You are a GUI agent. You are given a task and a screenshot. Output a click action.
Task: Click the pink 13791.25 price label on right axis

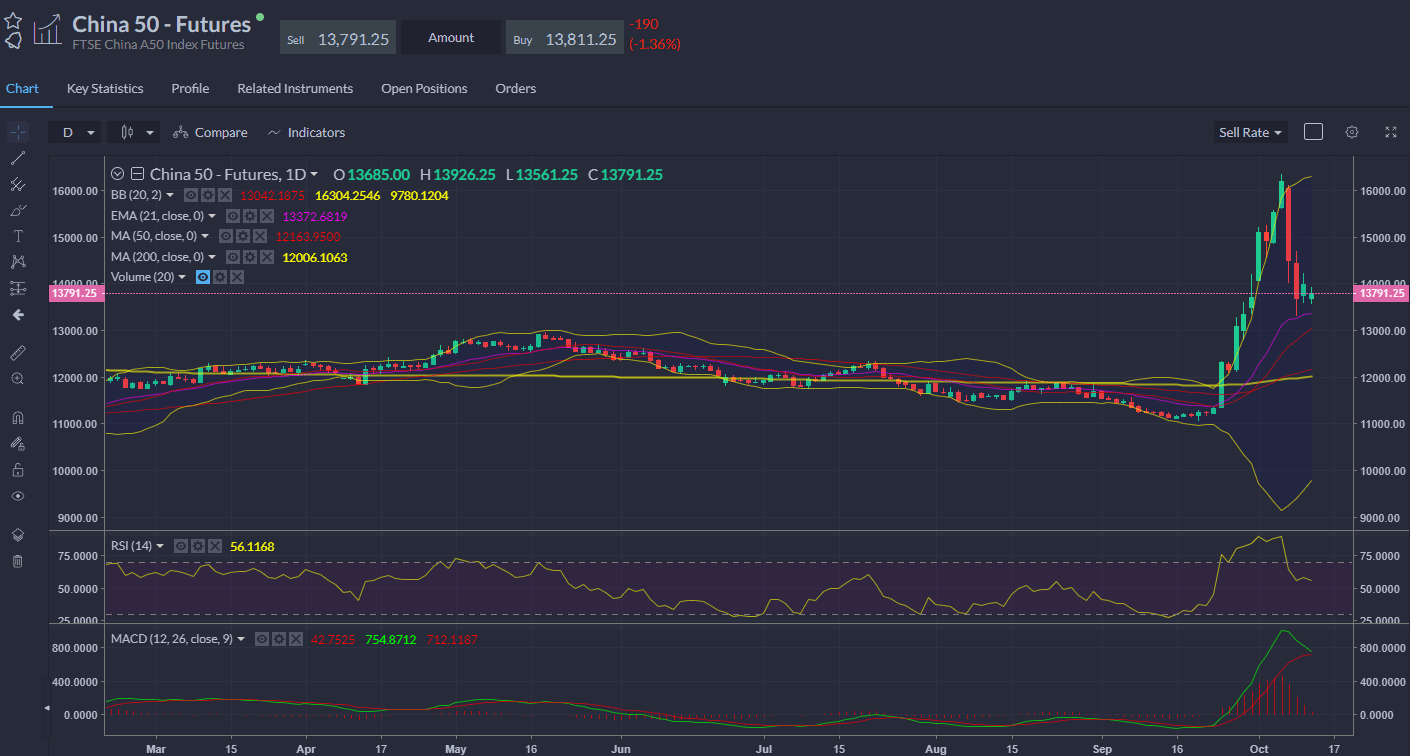click(1380, 293)
